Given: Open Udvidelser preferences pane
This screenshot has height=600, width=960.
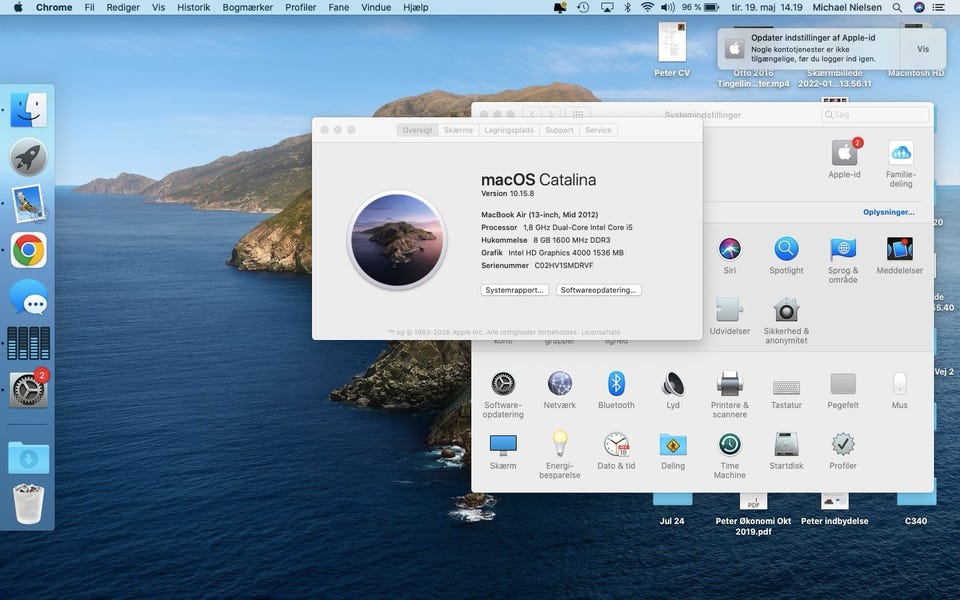Looking at the screenshot, I should [730, 317].
